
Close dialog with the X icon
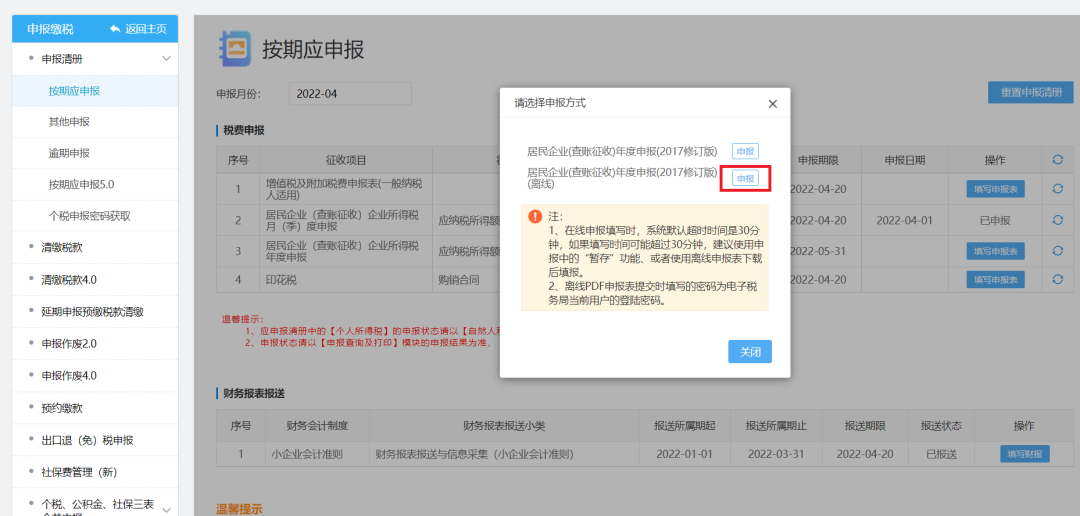[772, 104]
